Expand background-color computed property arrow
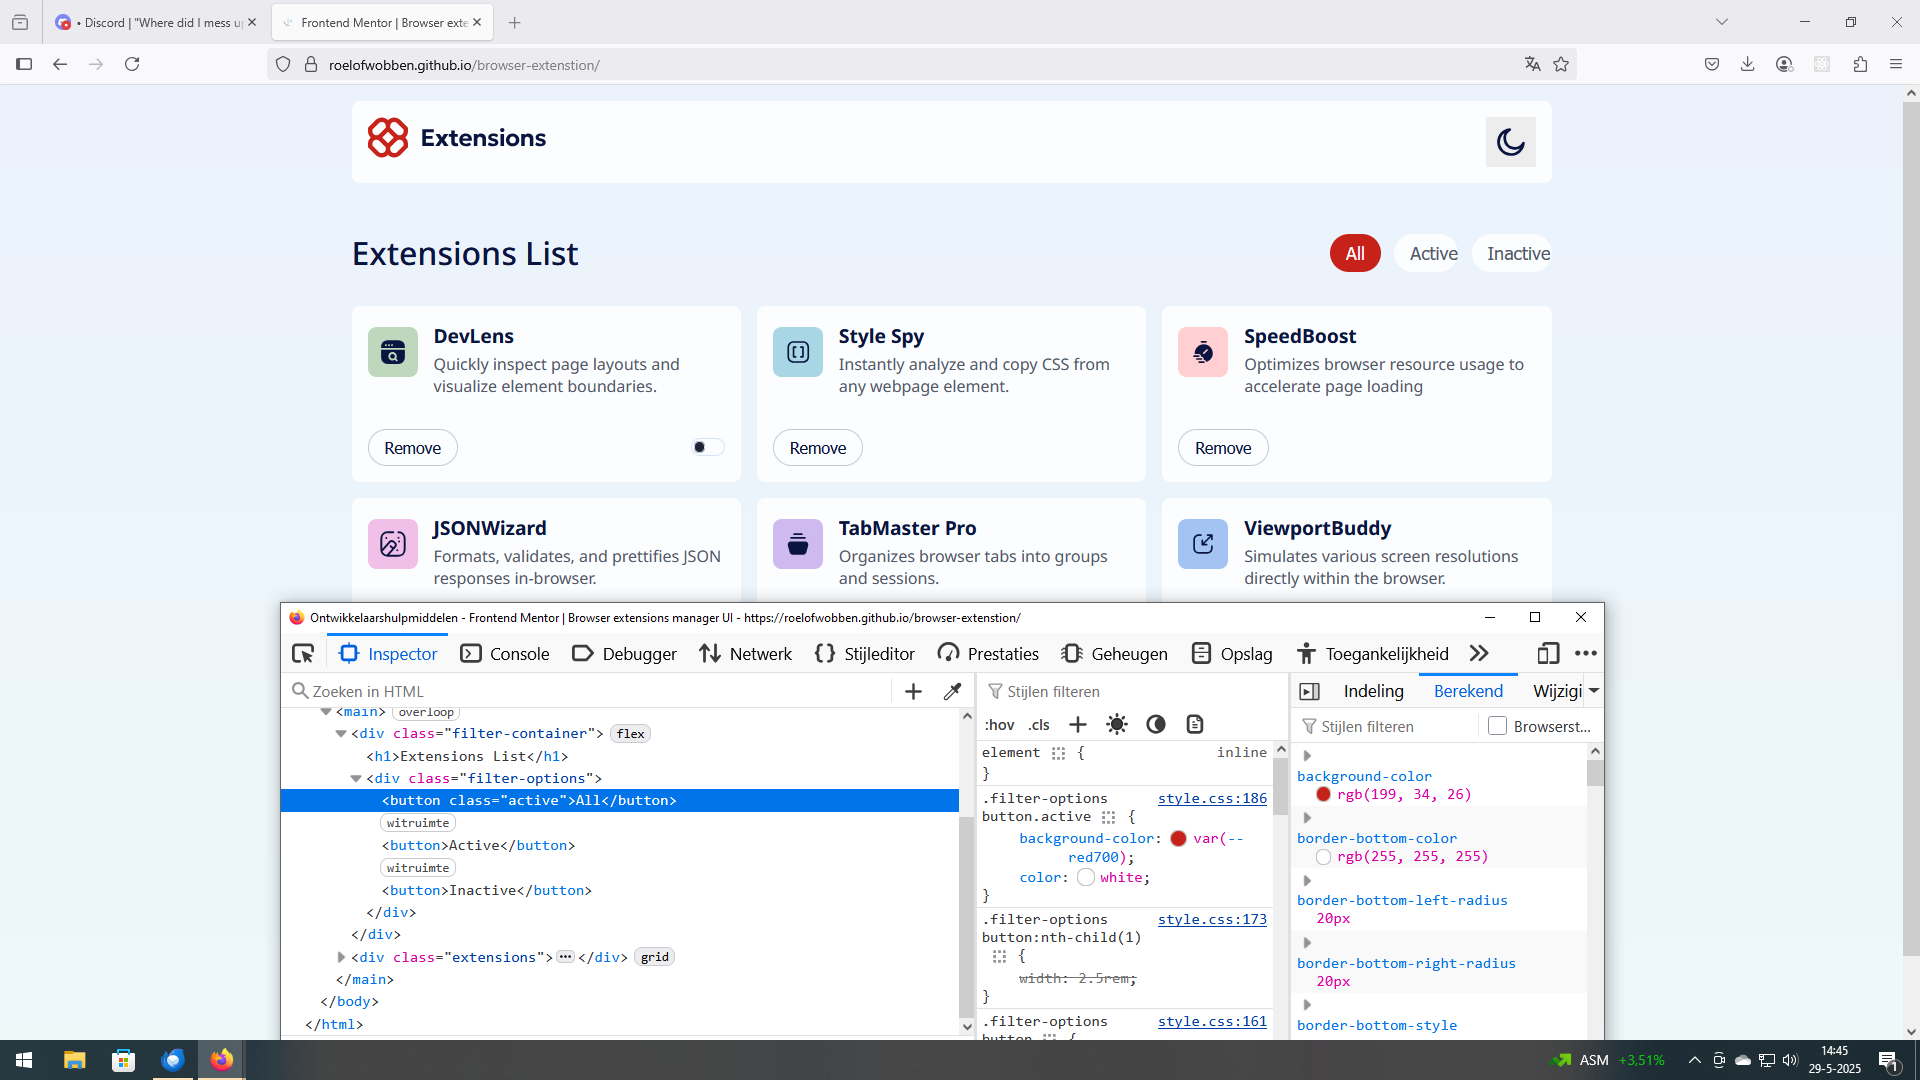1920x1080 pixels. pos(1307,756)
